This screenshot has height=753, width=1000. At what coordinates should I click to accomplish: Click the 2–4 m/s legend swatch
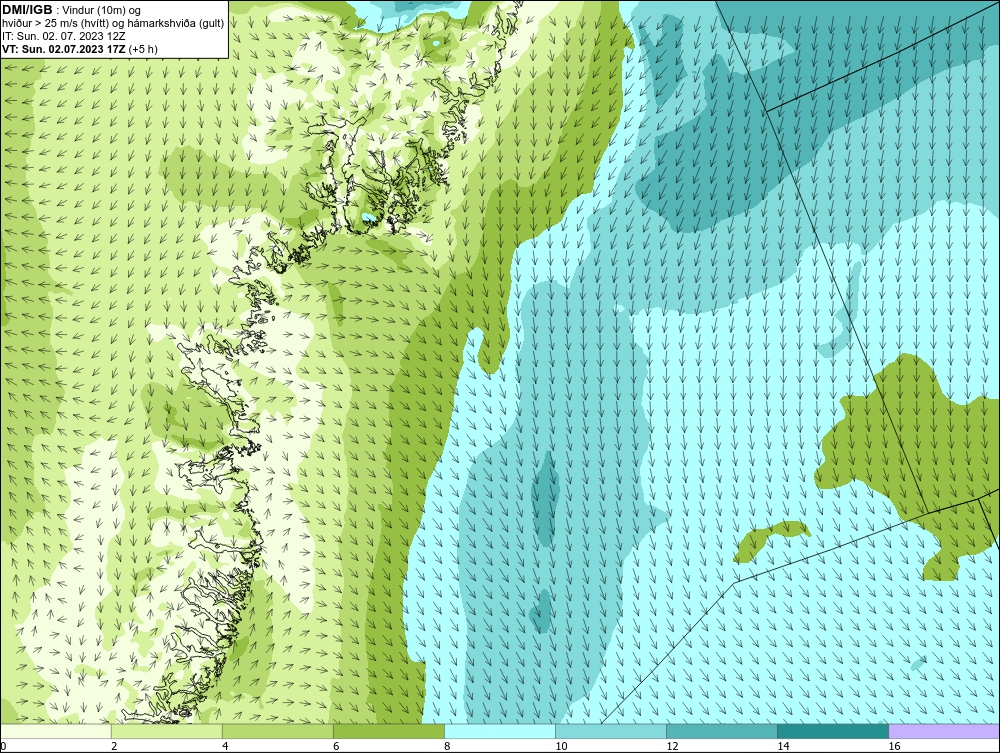[x=167, y=731]
